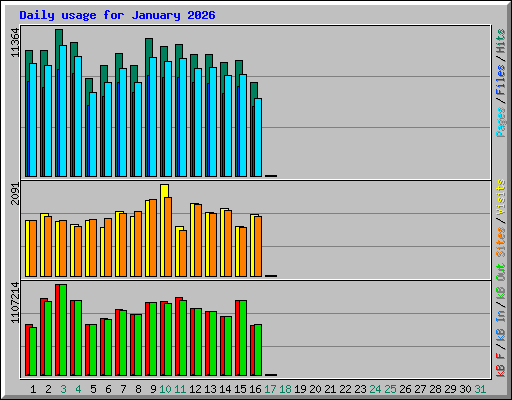Click day 7 on the x-axis
512x400 pixels.
tap(123, 389)
